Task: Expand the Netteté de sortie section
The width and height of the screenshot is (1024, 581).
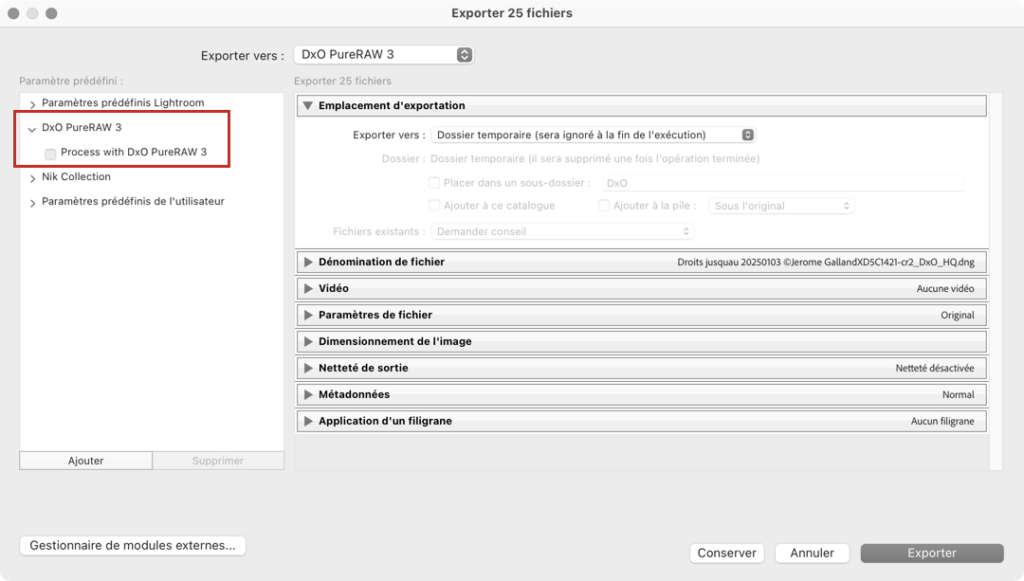Action: [x=308, y=368]
